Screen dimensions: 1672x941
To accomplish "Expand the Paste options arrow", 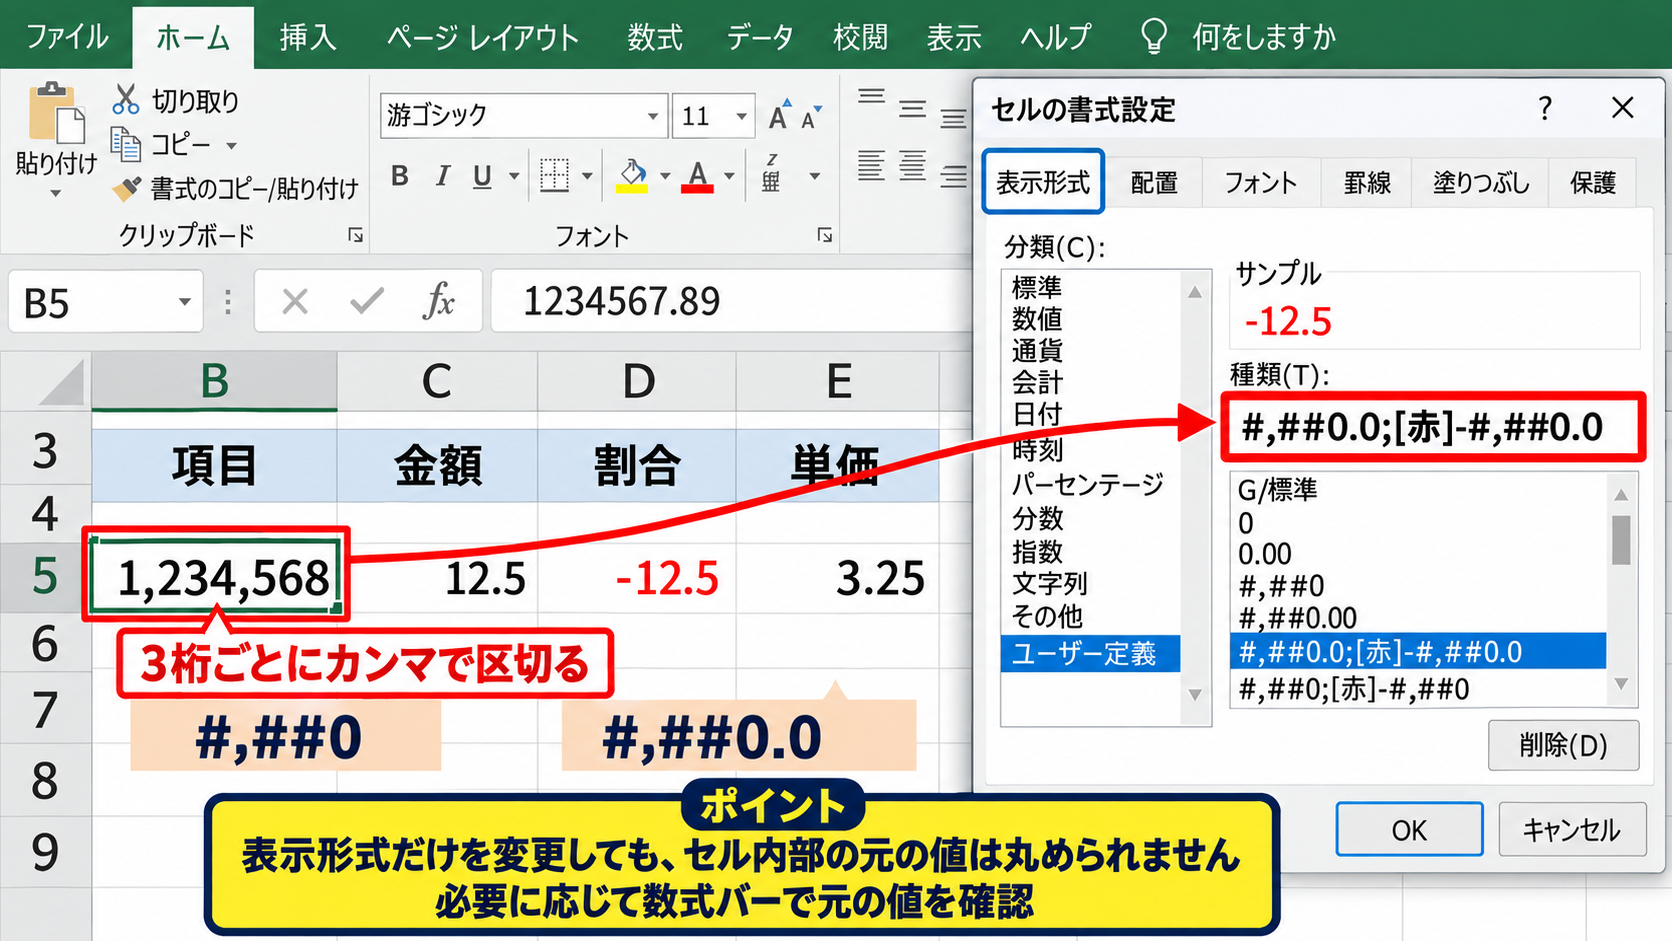I will coord(55,193).
